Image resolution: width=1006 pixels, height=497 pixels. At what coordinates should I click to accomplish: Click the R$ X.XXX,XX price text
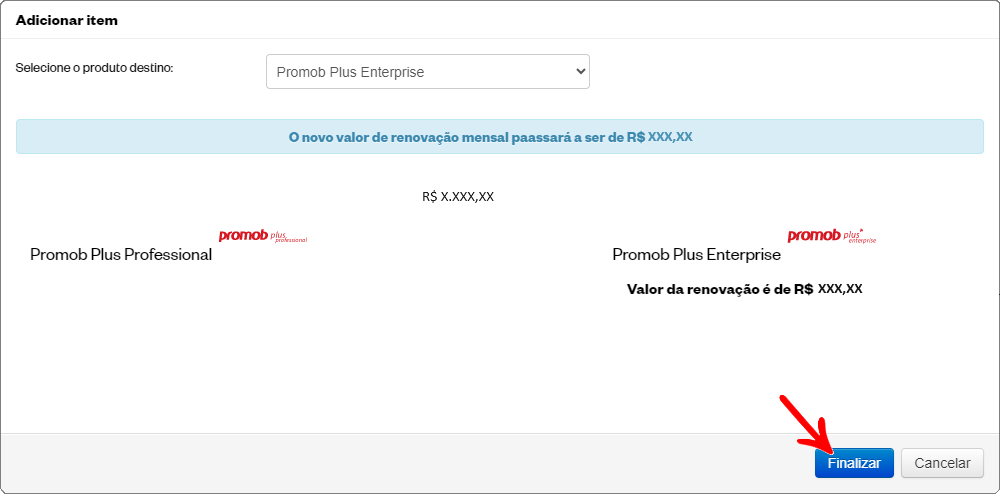pos(458,197)
